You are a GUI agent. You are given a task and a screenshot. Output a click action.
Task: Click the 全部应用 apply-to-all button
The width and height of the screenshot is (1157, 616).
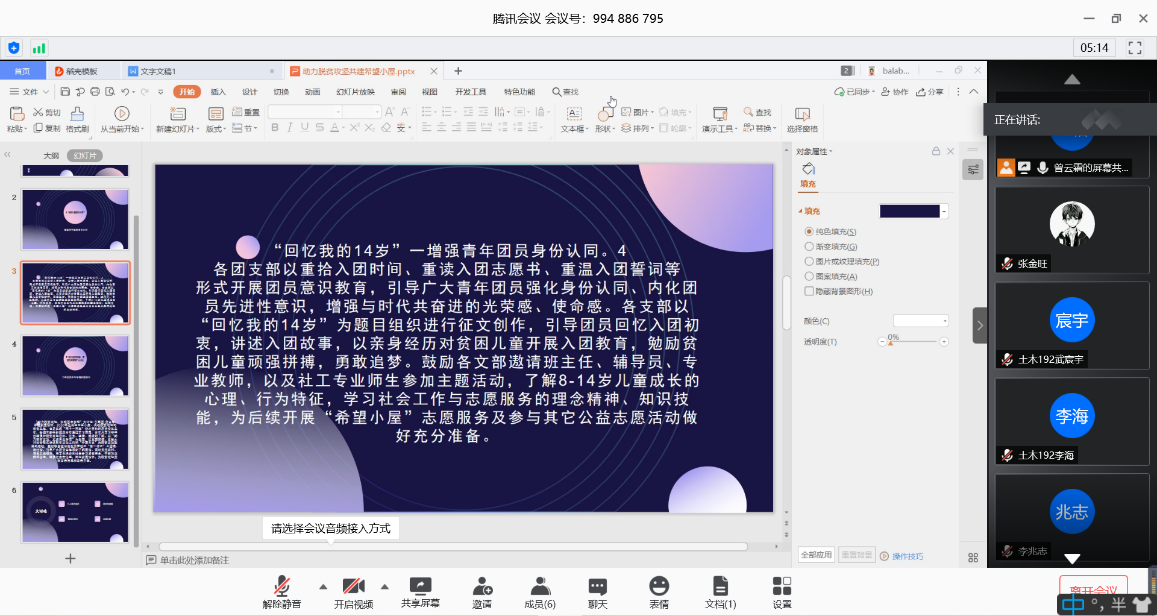pyautogui.click(x=816, y=555)
